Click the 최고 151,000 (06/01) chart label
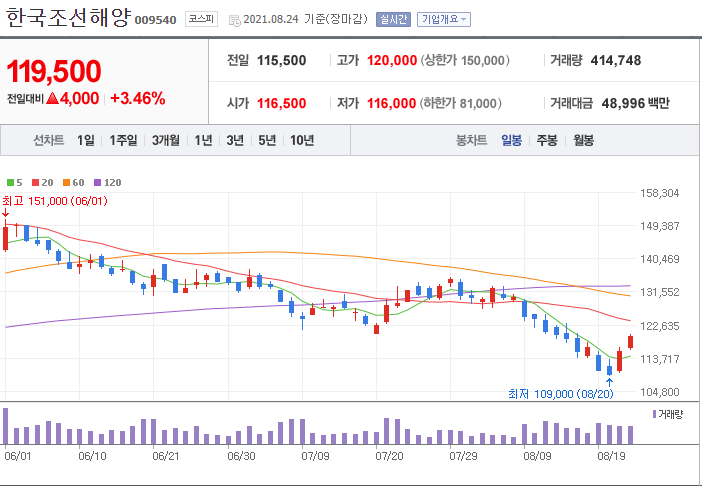Image resolution: width=702 pixels, height=486 pixels. point(55,201)
